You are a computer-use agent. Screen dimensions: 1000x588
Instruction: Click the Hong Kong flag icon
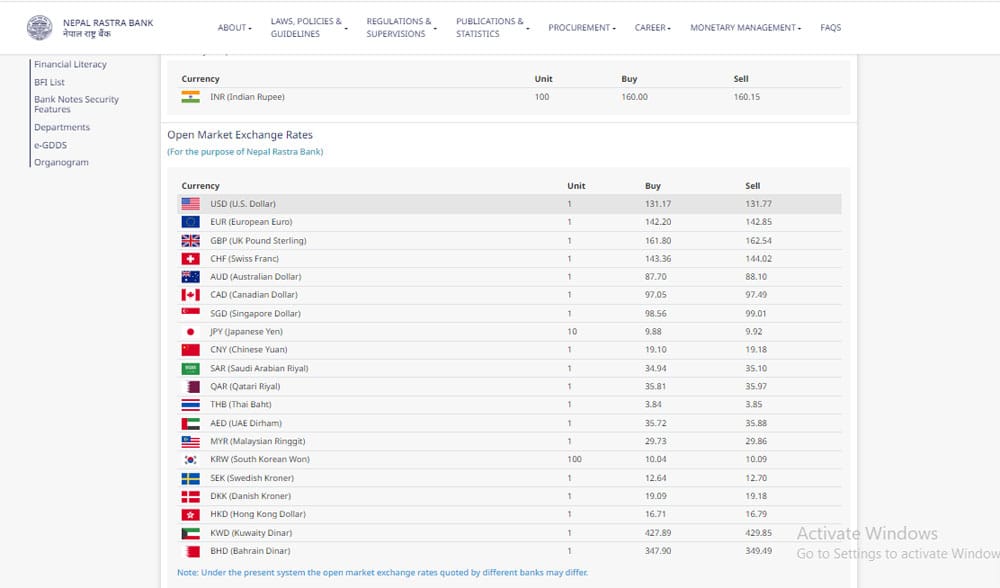(190, 515)
